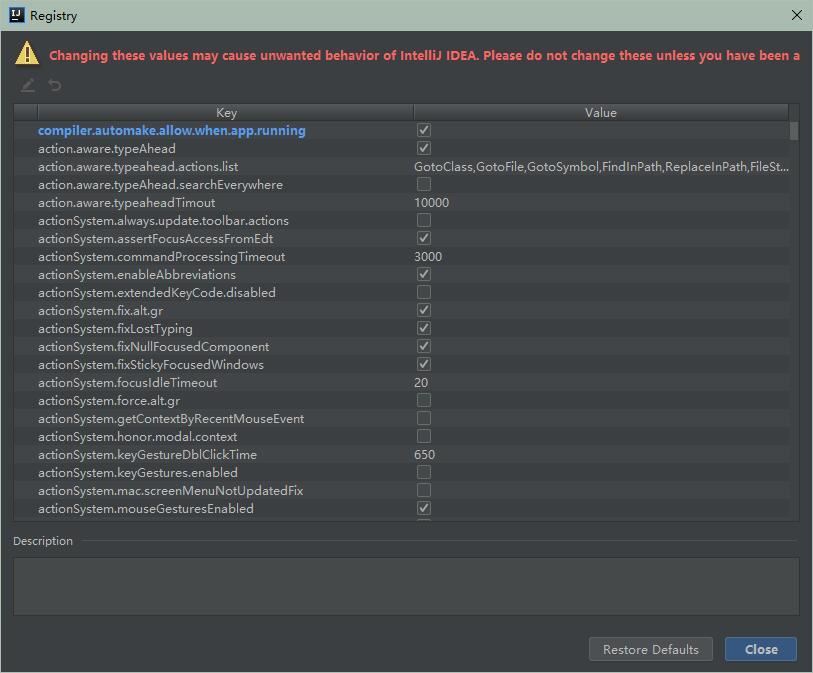The width and height of the screenshot is (813, 673).
Task: Click the 10000 timeout value cell
Action: pyautogui.click(x=430, y=201)
